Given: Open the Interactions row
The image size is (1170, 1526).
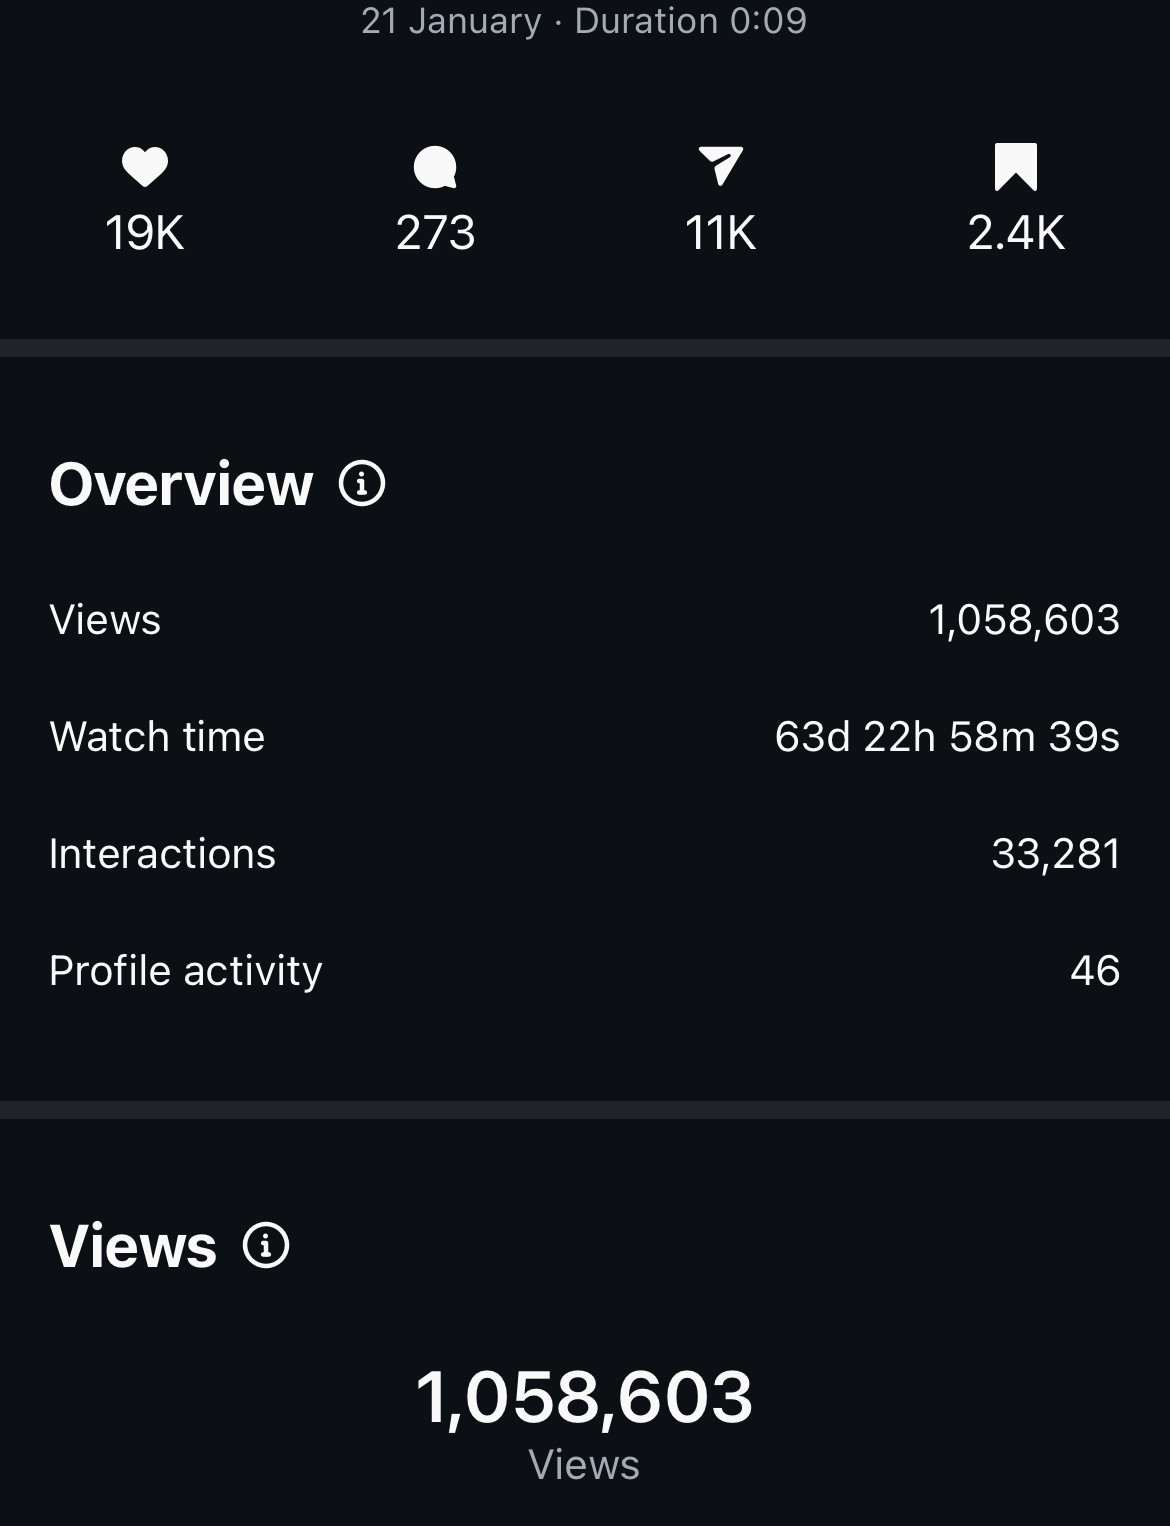Looking at the screenshot, I should point(585,854).
